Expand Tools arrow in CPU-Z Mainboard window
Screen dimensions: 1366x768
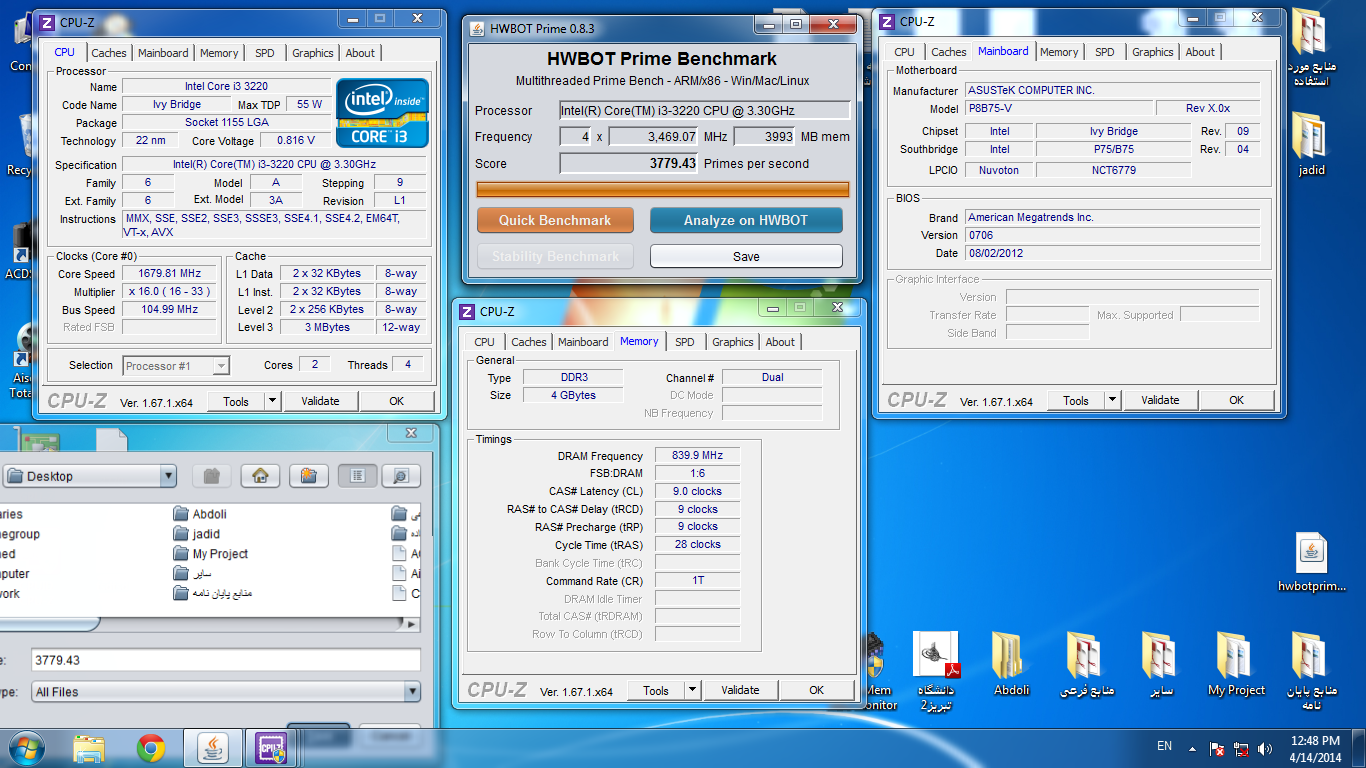1112,400
